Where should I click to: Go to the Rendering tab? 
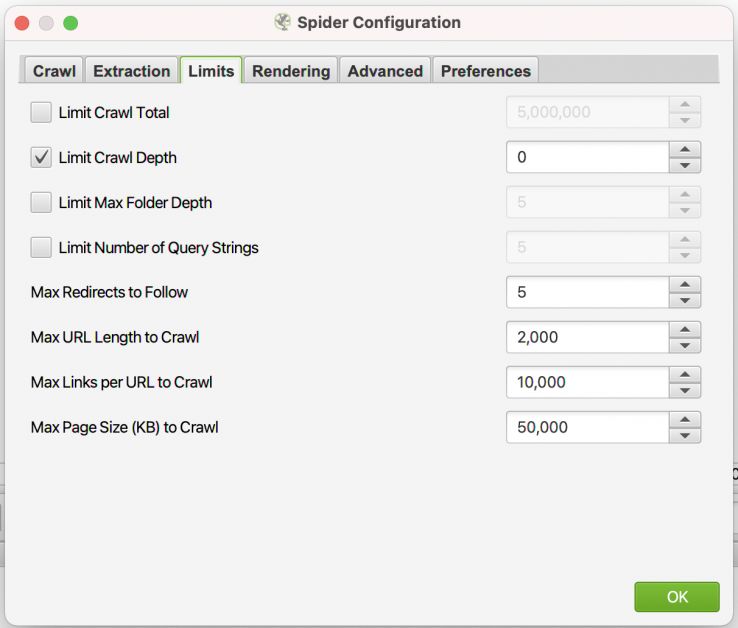[x=291, y=71]
